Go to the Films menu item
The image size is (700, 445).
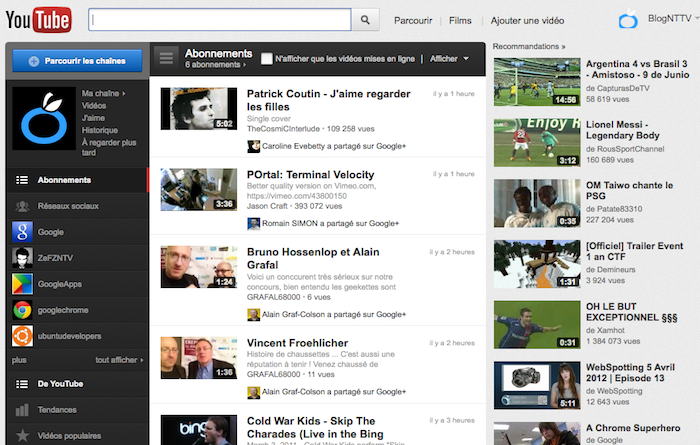pos(460,20)
